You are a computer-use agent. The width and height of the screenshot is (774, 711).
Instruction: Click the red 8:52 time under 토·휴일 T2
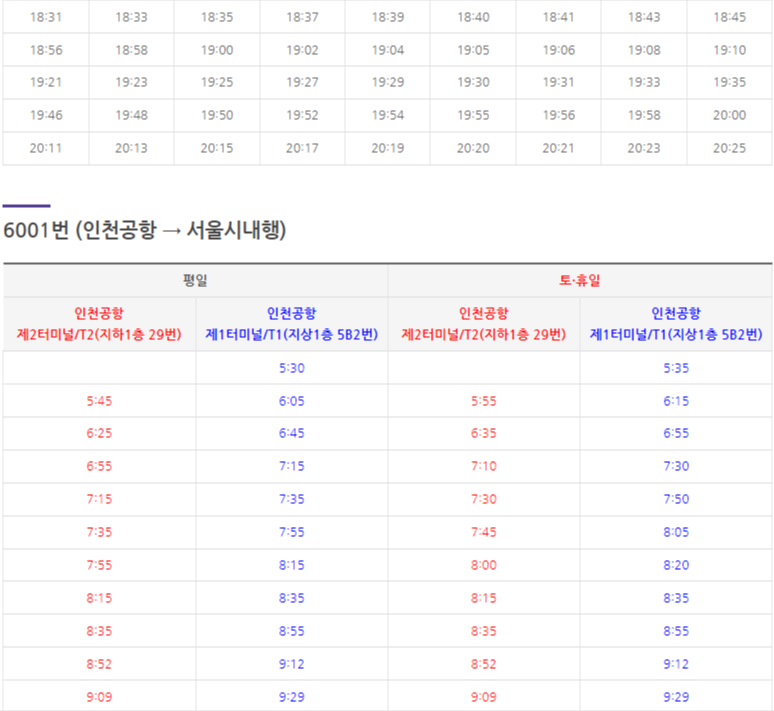483,664
